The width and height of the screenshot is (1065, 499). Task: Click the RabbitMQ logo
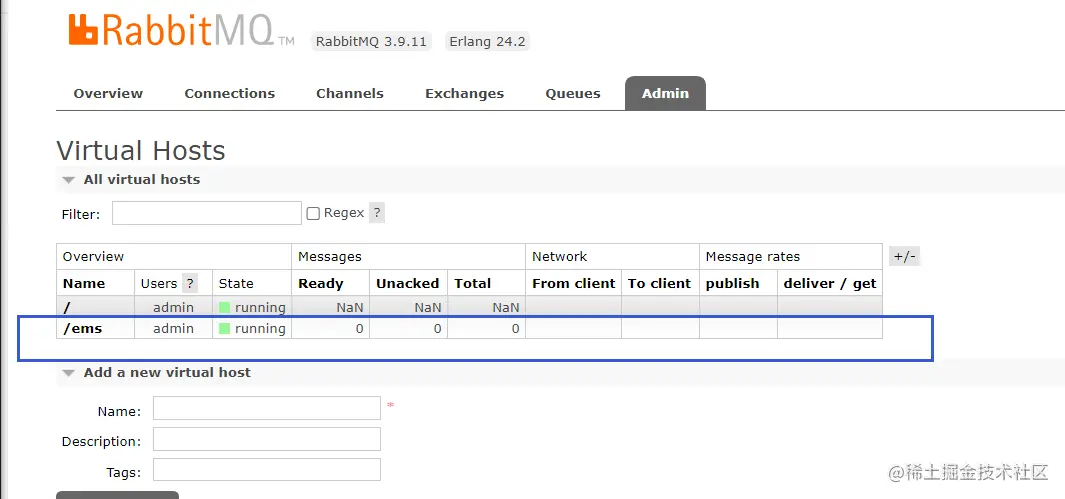pos(181,30)
